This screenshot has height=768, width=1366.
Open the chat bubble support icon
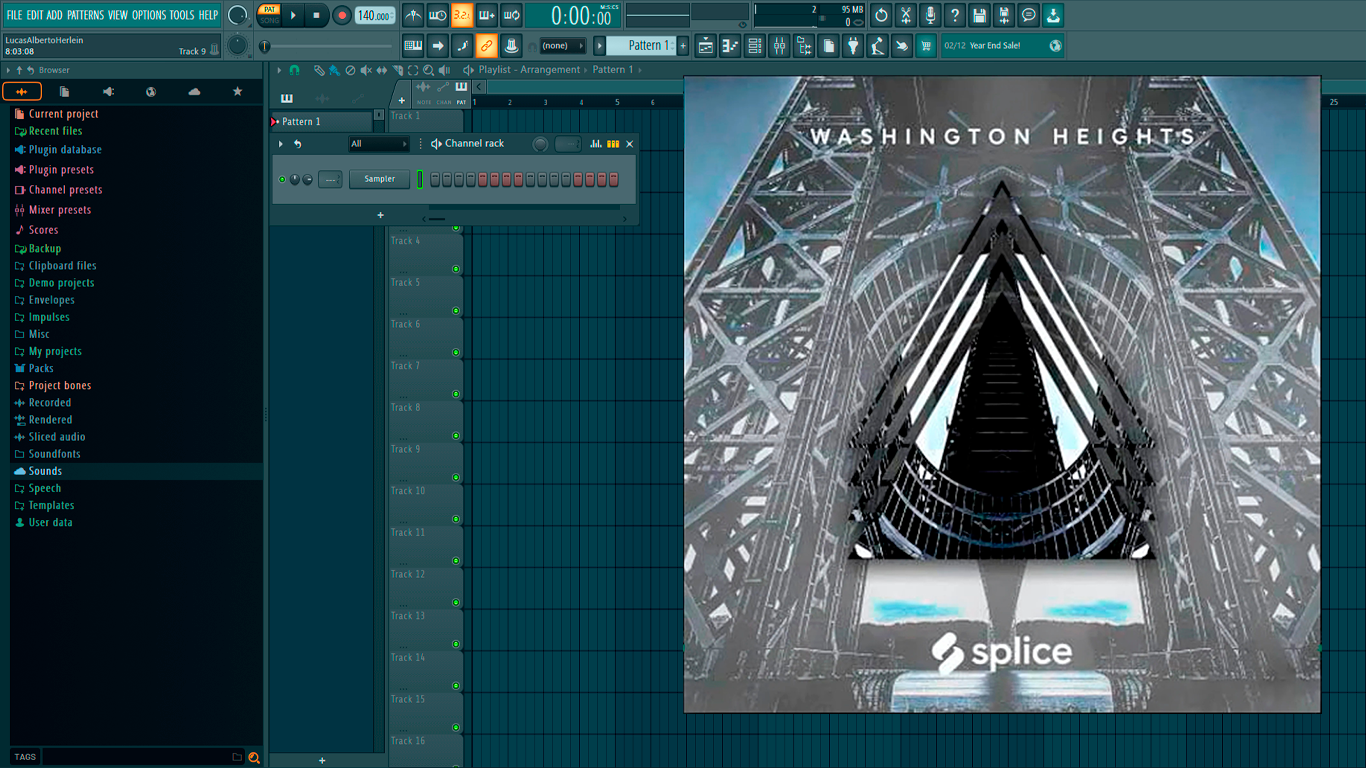pyautogui.click(x=1028, y=15)
